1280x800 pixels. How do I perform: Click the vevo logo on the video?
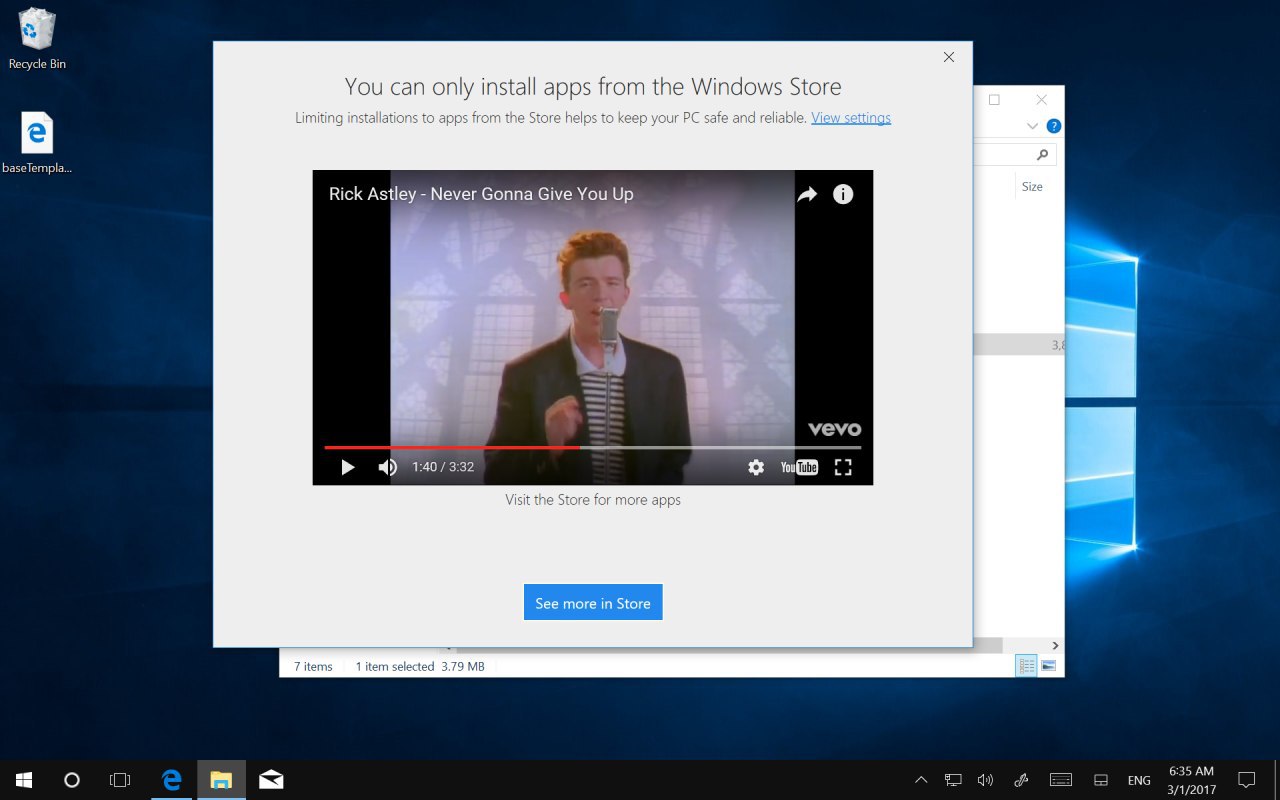[834, 429]
